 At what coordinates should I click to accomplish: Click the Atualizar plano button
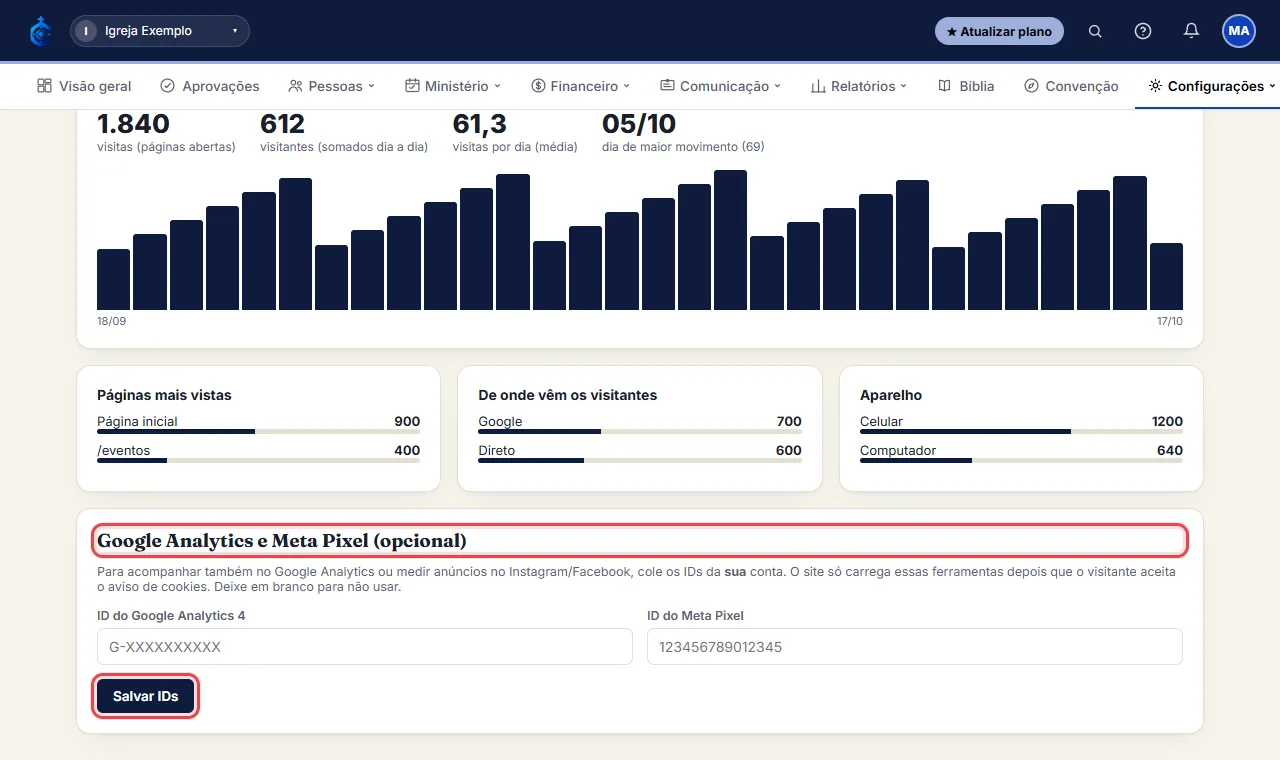click(999, 31)
